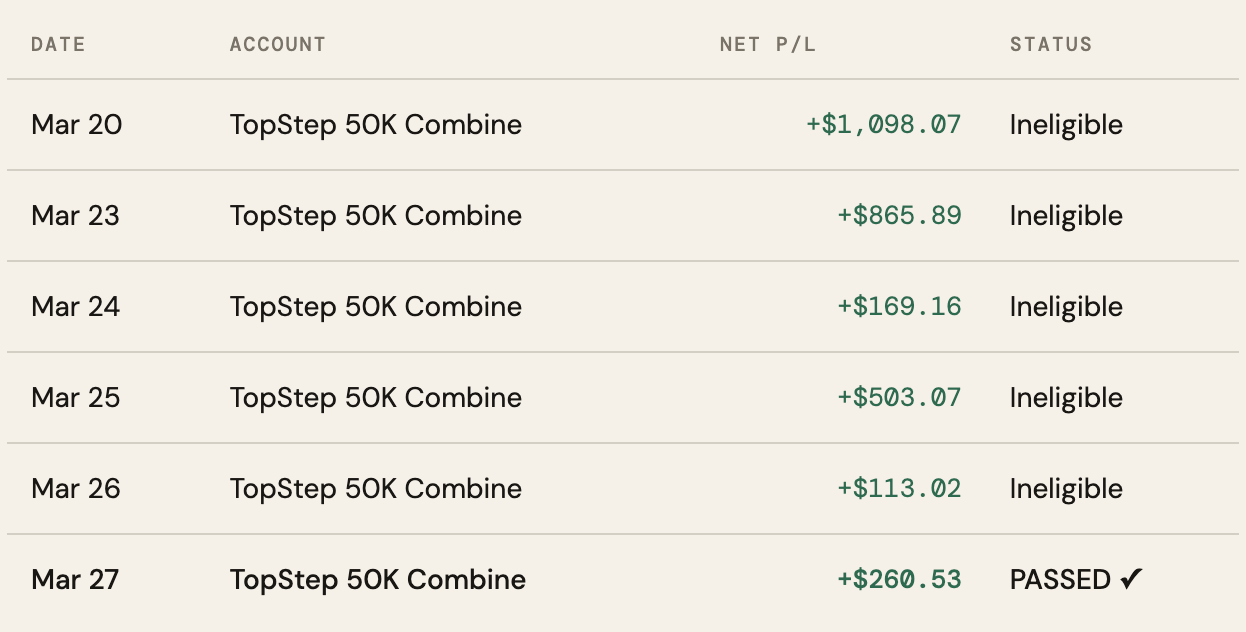Image resolution: width=1246 pixels, height=632 pixels.
Task: Sort by the DATE column header
Action: (58, 44)
